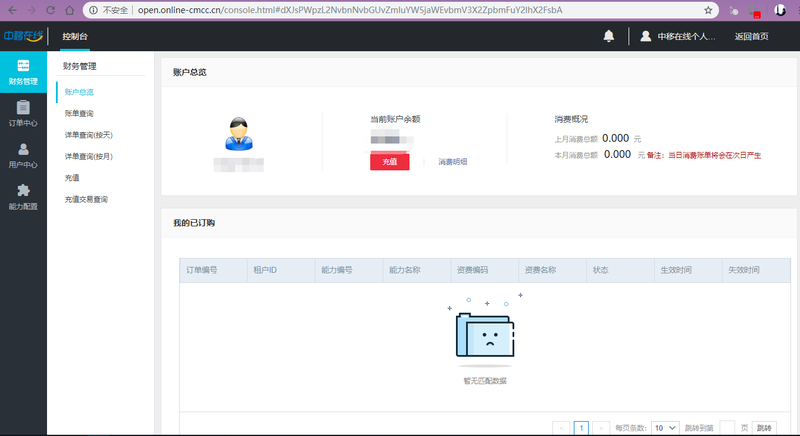The image size is (800, 436).
Task: Click the user profile icon in header
Action: tap(646, 36)
